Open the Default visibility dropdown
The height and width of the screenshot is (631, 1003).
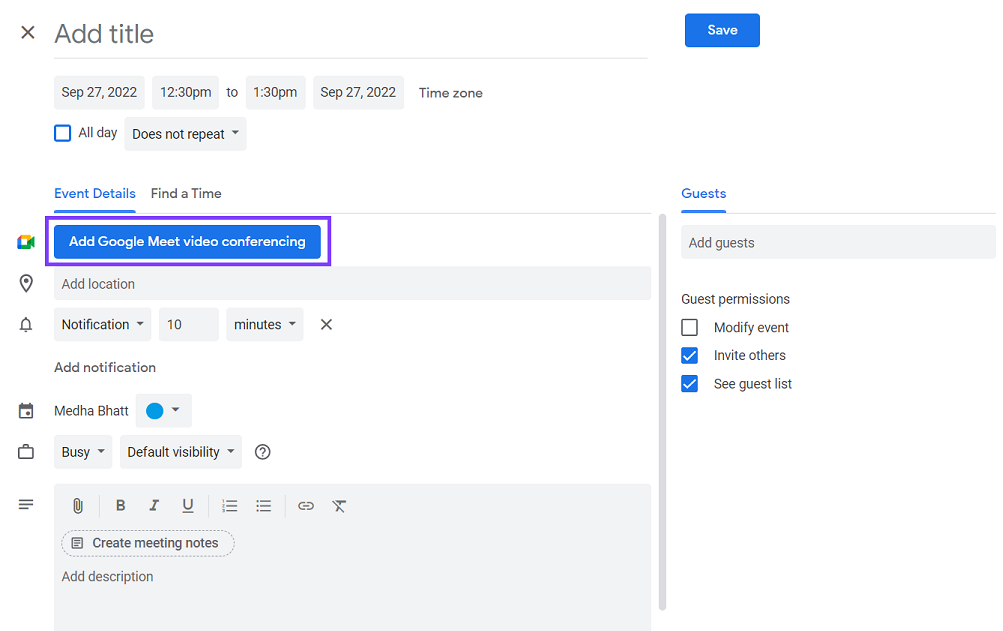pos(180,451)
